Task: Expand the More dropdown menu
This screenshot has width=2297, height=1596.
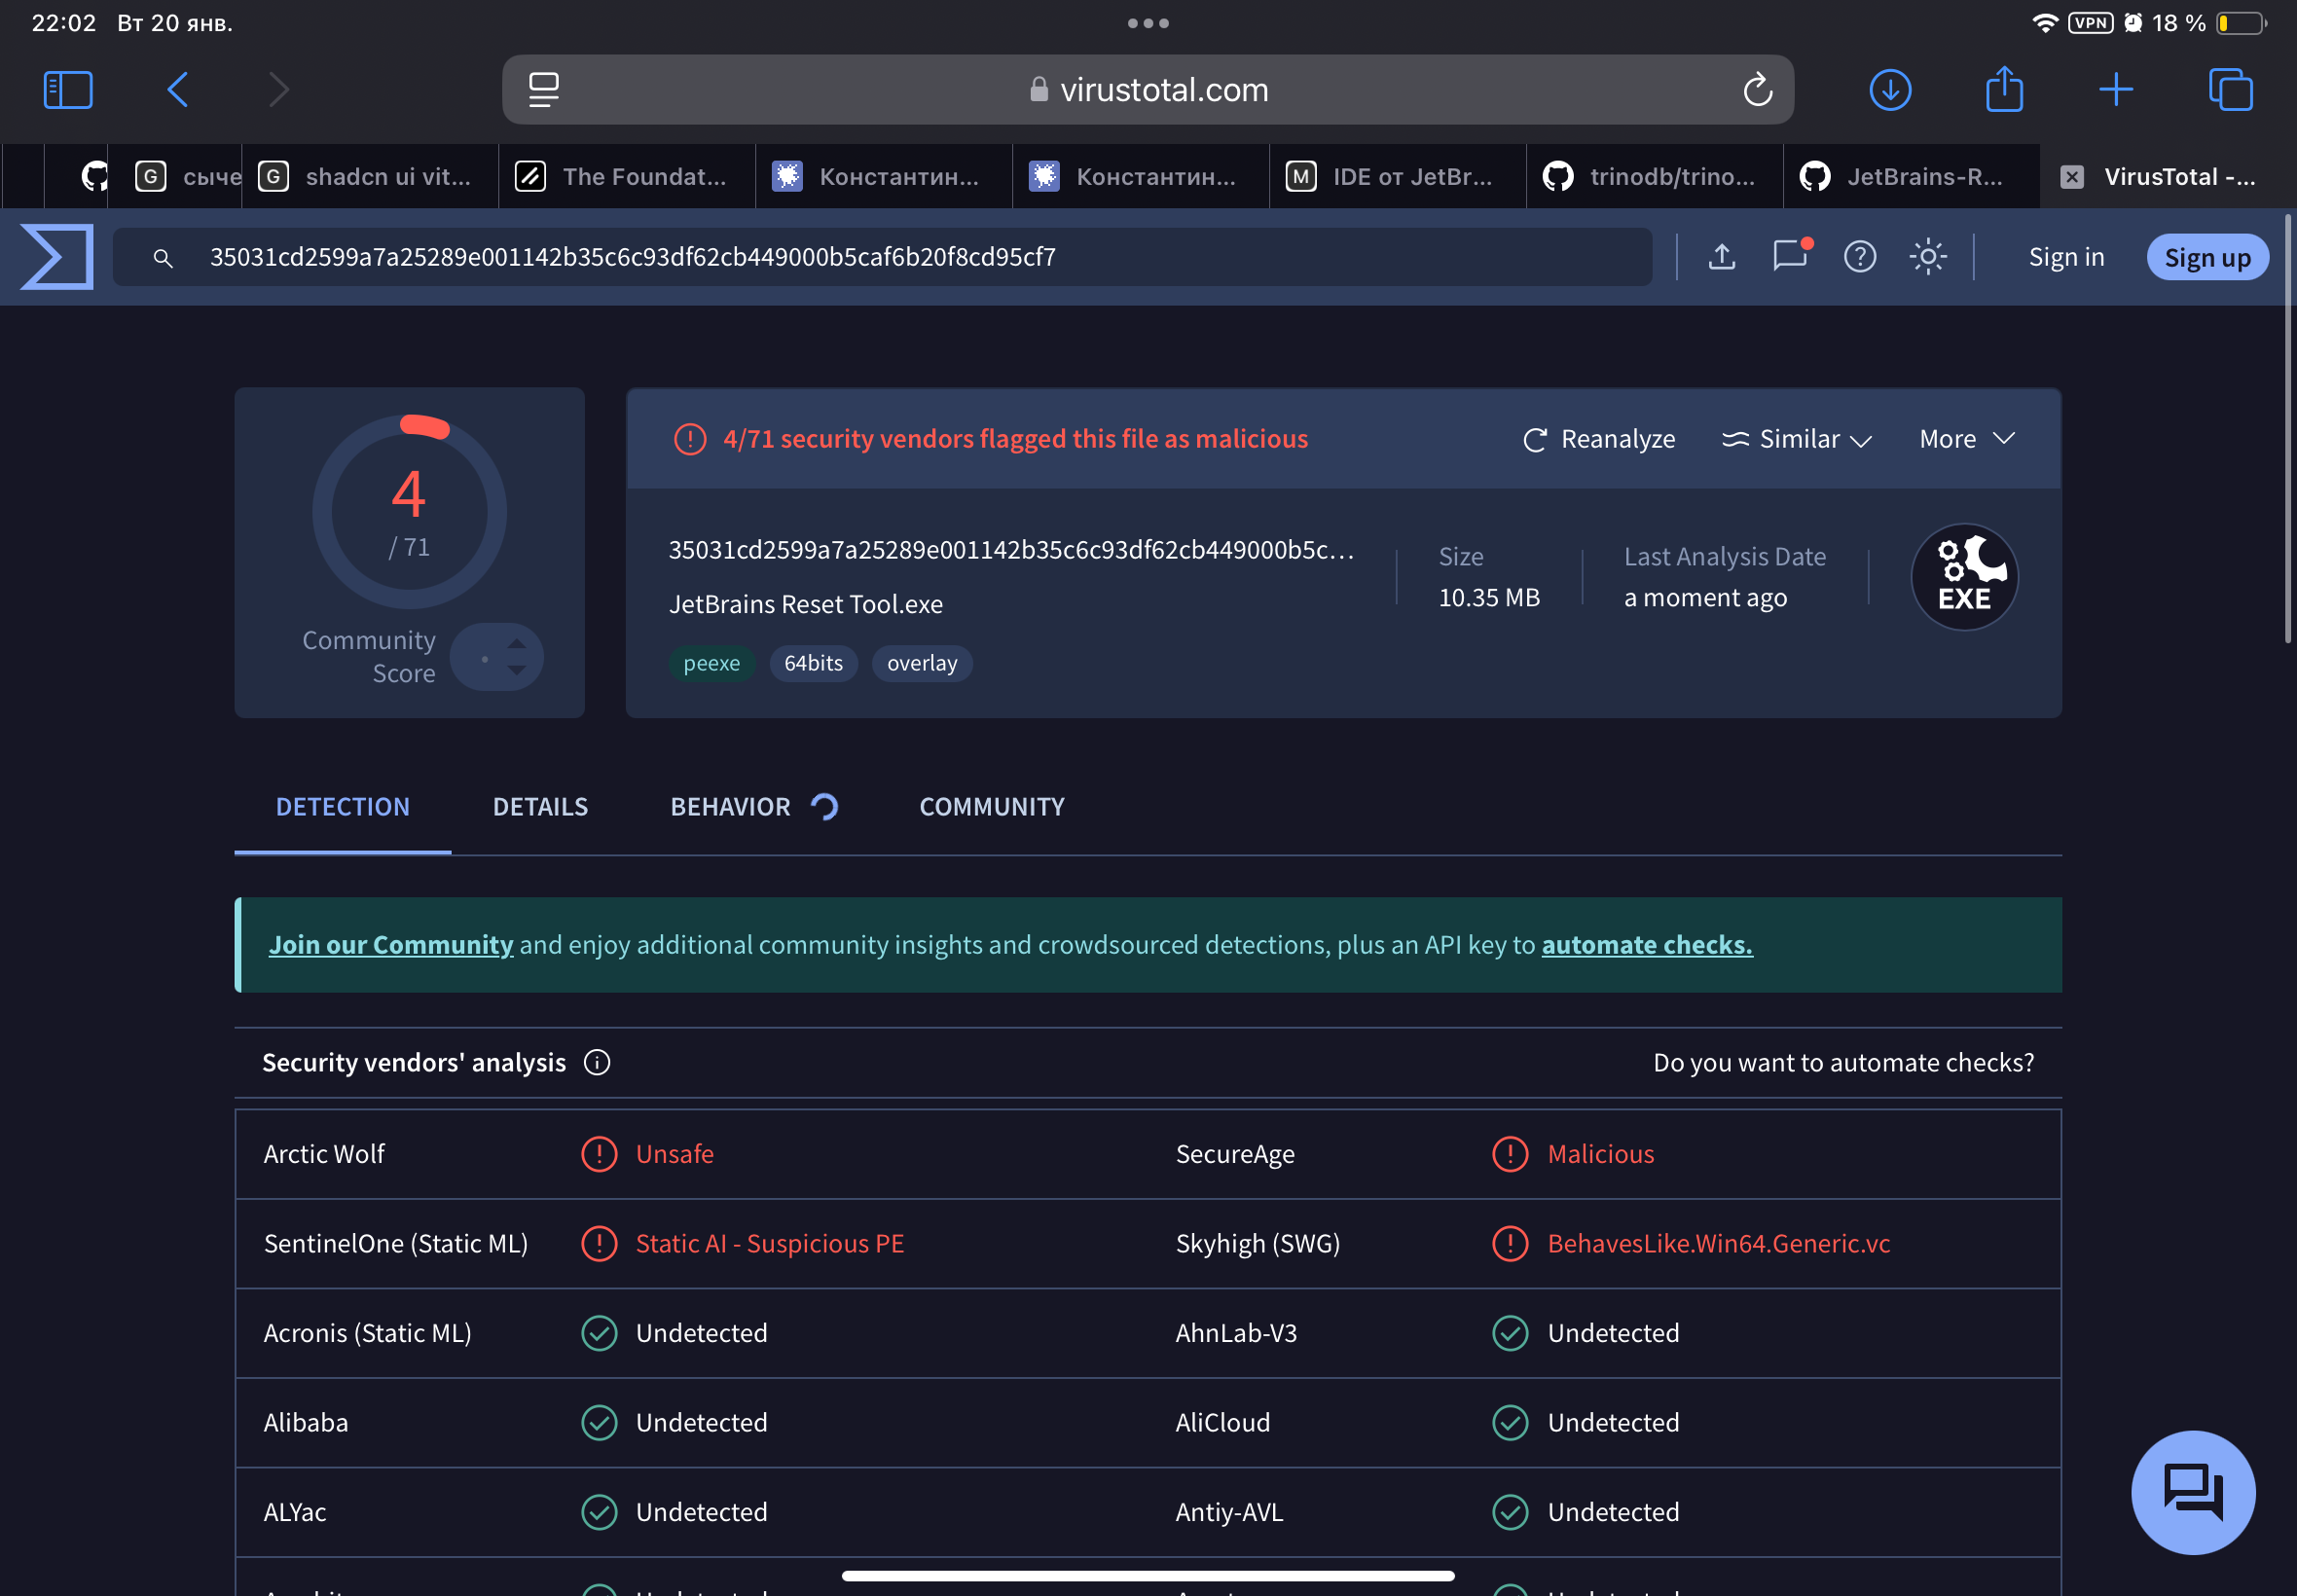Action: point(1966,439)
